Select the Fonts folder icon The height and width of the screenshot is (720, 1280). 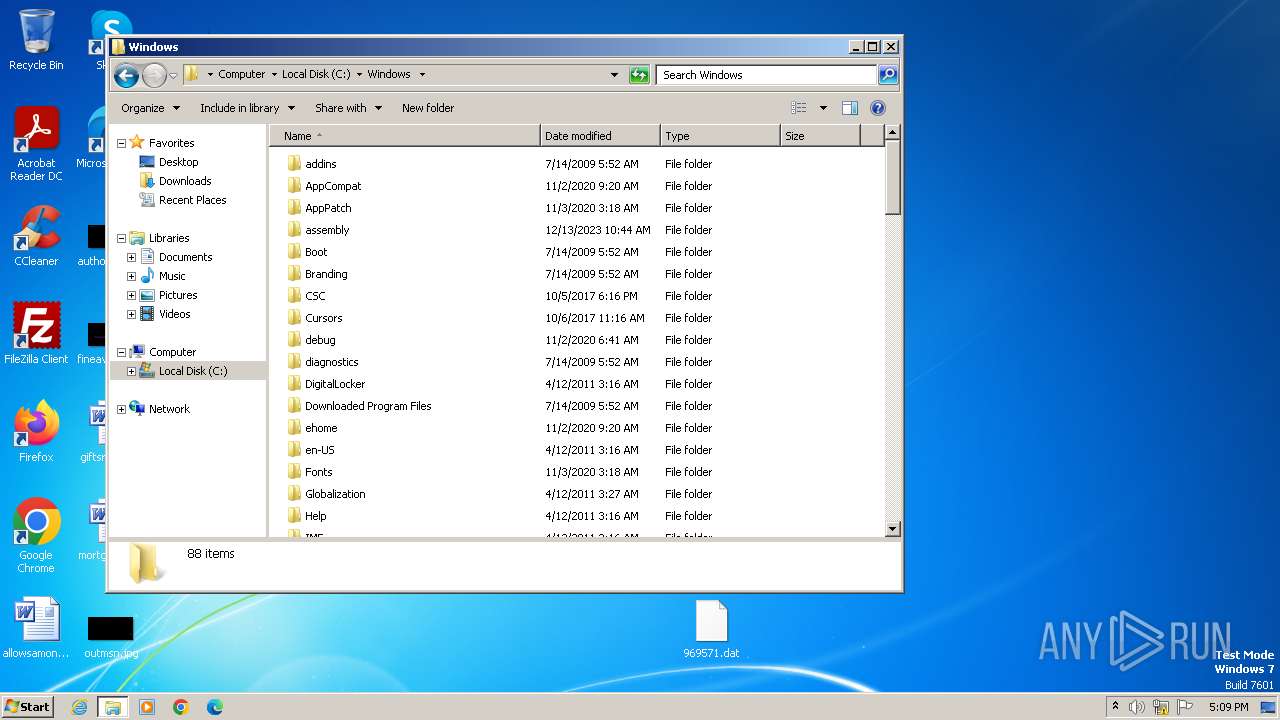[x=294, y=472]
